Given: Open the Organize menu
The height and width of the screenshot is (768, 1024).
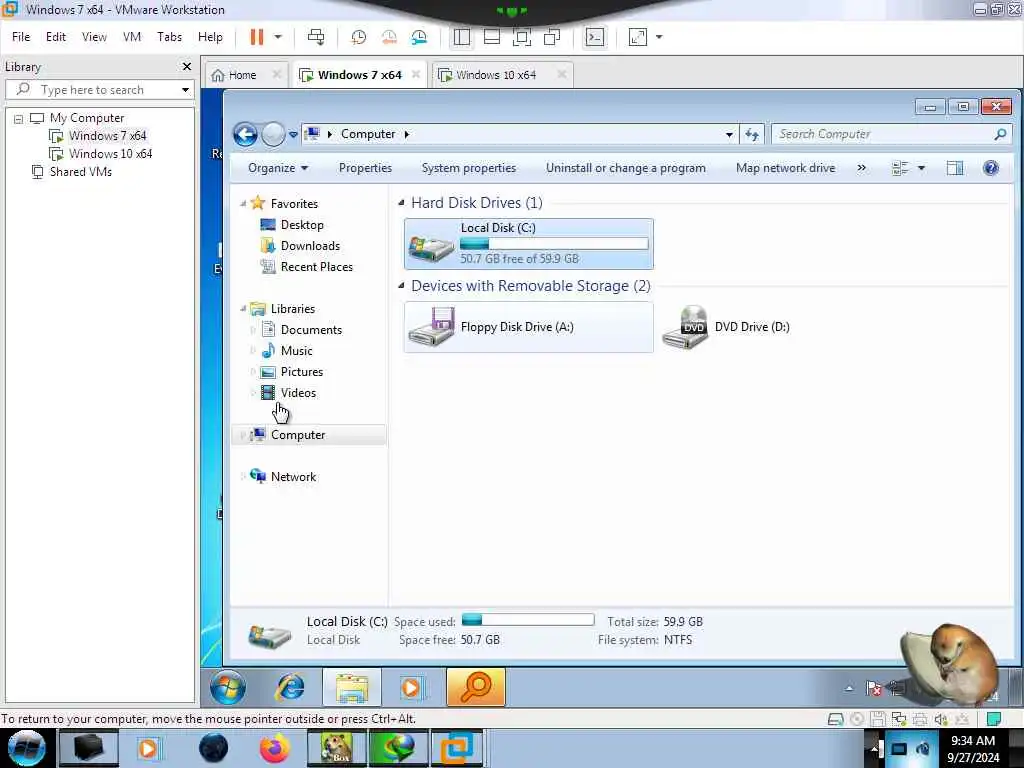Looking at the screenshot, I should pos(278,168).
